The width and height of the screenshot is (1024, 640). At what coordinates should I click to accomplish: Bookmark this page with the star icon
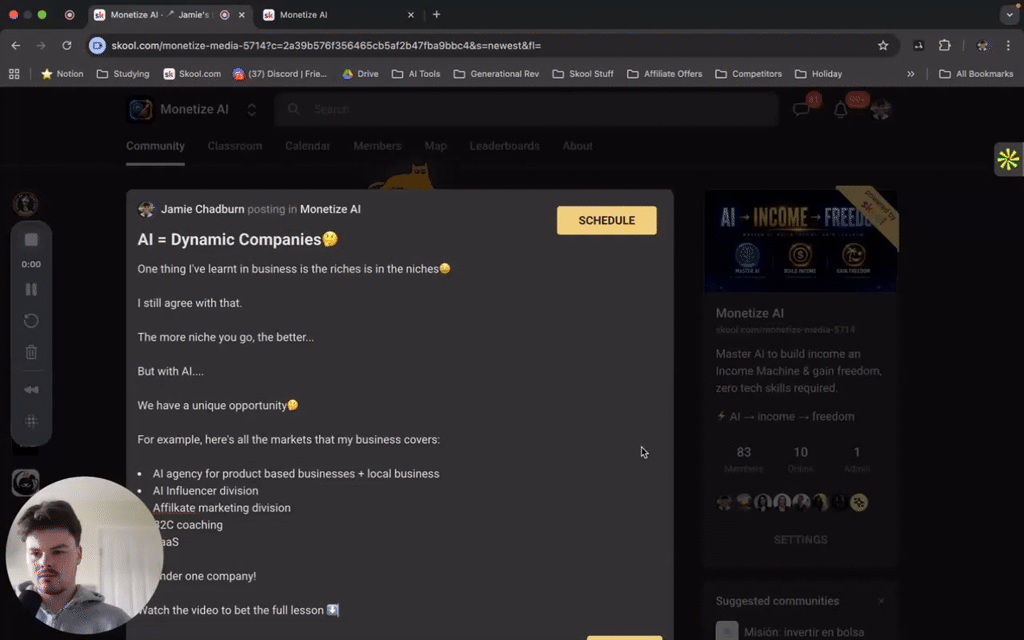[883, 45]
